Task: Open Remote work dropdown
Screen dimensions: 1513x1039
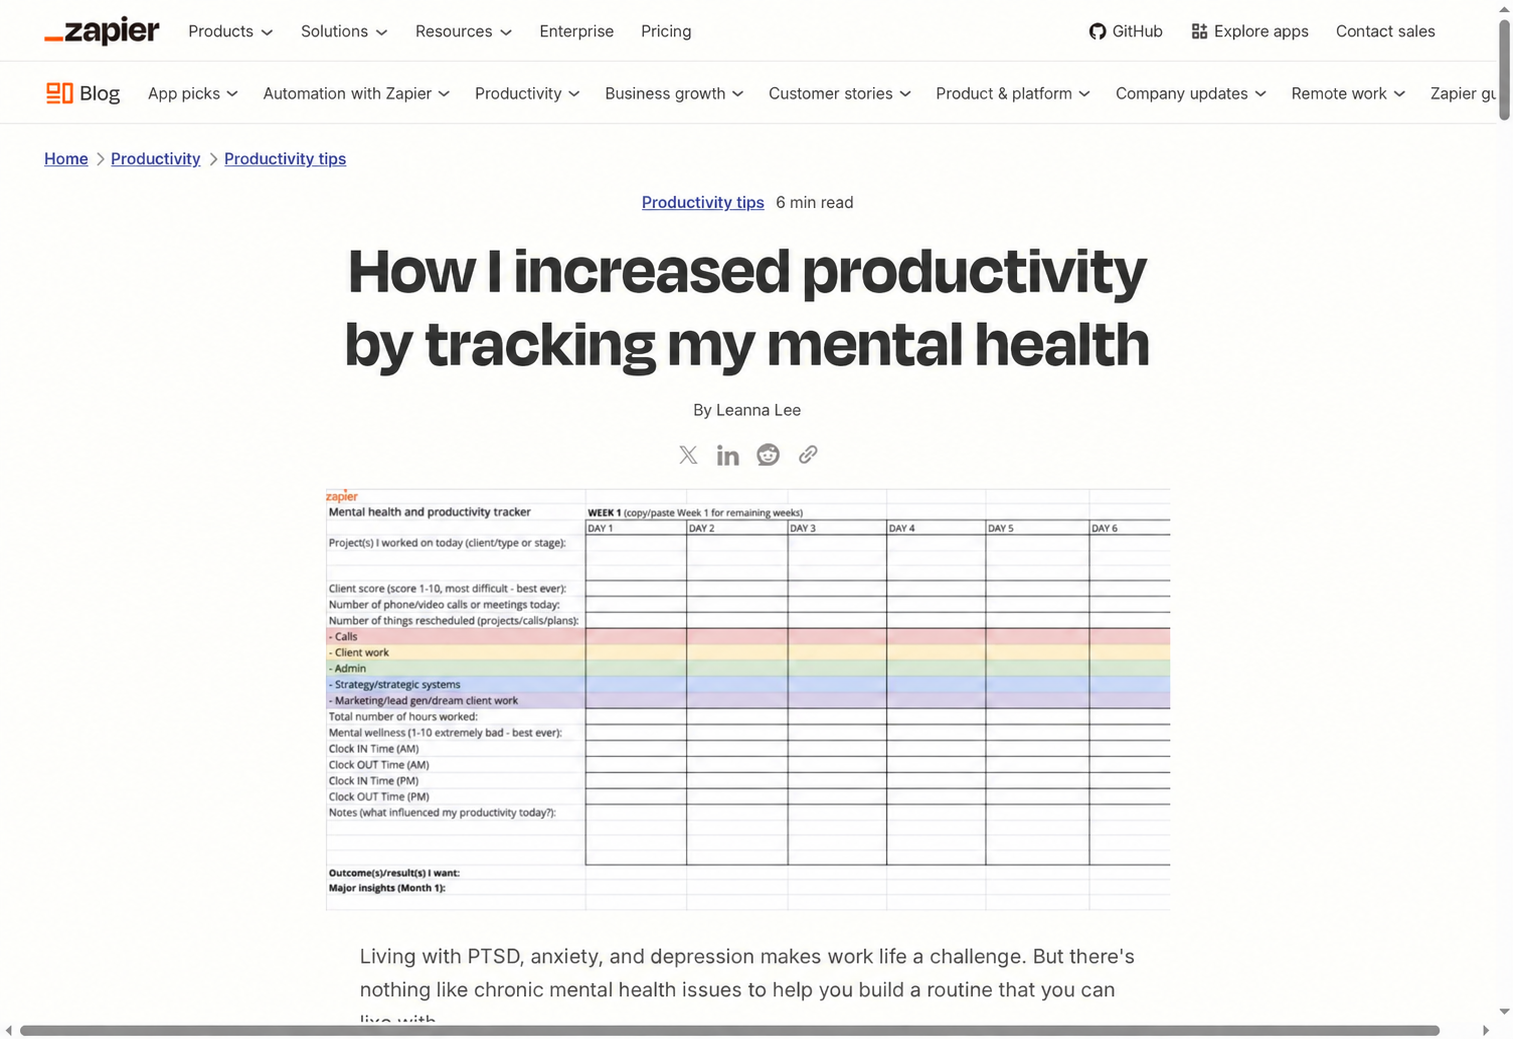Action: tap(1348, 93)
